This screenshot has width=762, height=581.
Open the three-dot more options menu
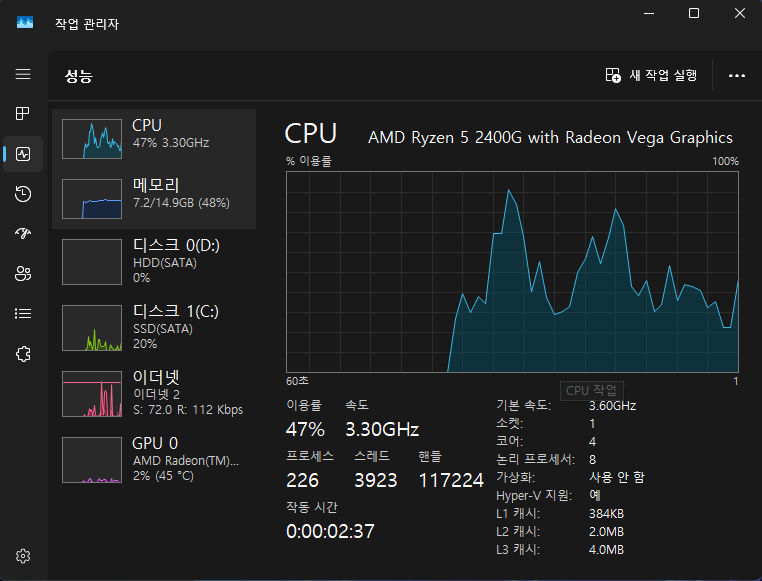pyautogui.click(x=737, y=75)
